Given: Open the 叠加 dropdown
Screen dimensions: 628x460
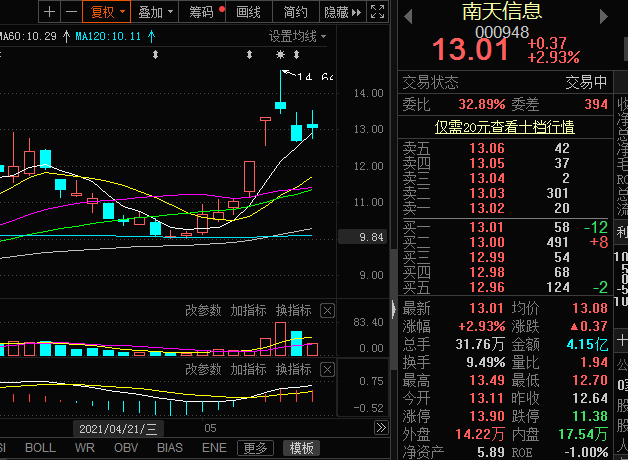Looking at the screenshot, I should [155, 12].
